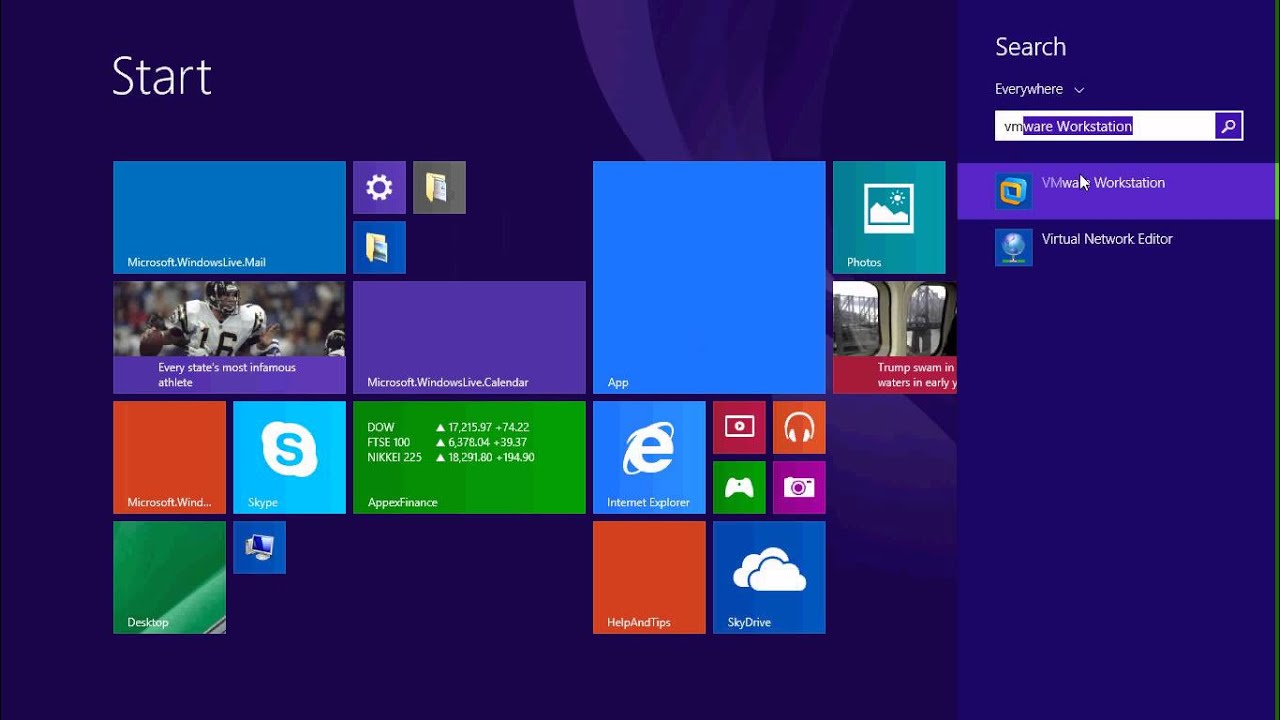Image resolution: width=1280 pixels, height=720 pixels.
Task: Click the DOW stock row
Action: [x=448, y=427]
